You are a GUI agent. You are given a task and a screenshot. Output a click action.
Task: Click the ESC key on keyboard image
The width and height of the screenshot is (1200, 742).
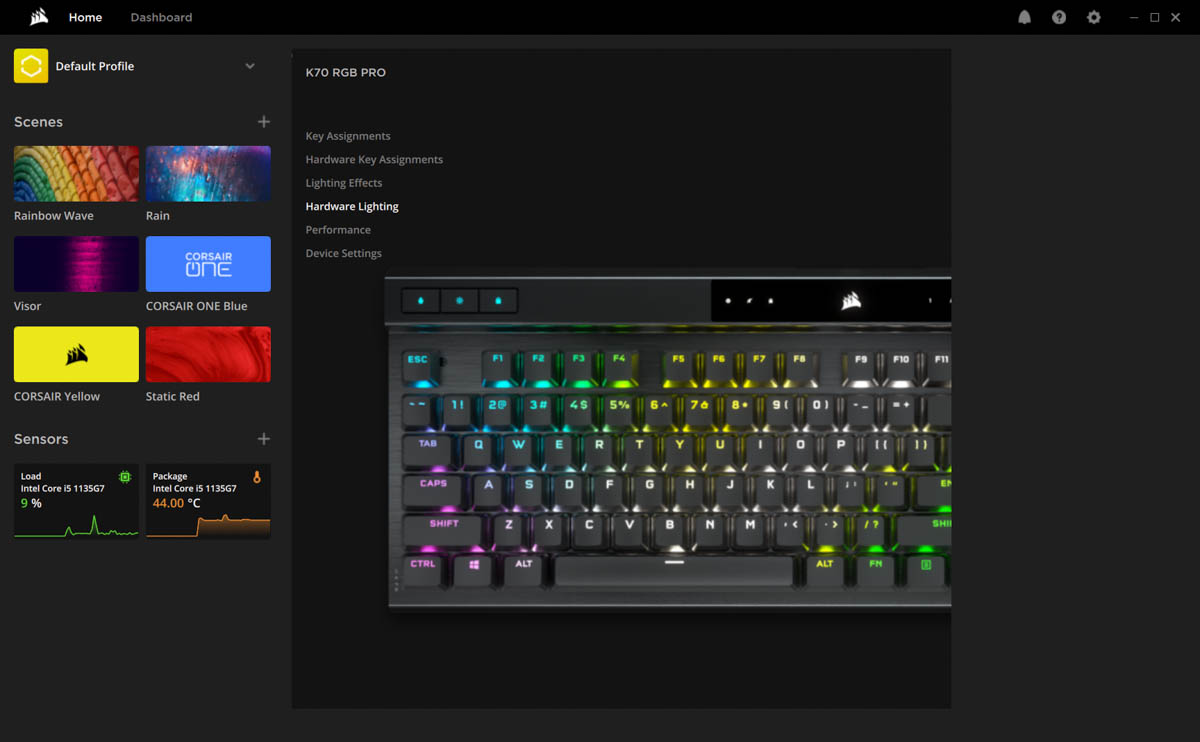pos(418,365)
